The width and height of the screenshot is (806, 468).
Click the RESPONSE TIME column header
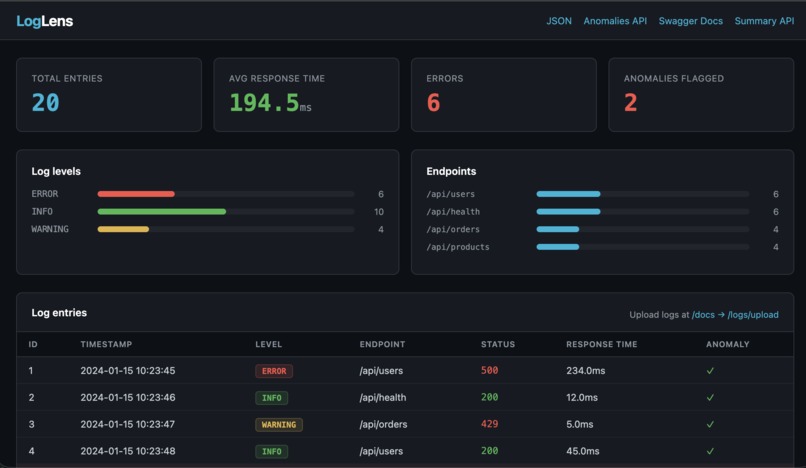[x=601, y=344]
